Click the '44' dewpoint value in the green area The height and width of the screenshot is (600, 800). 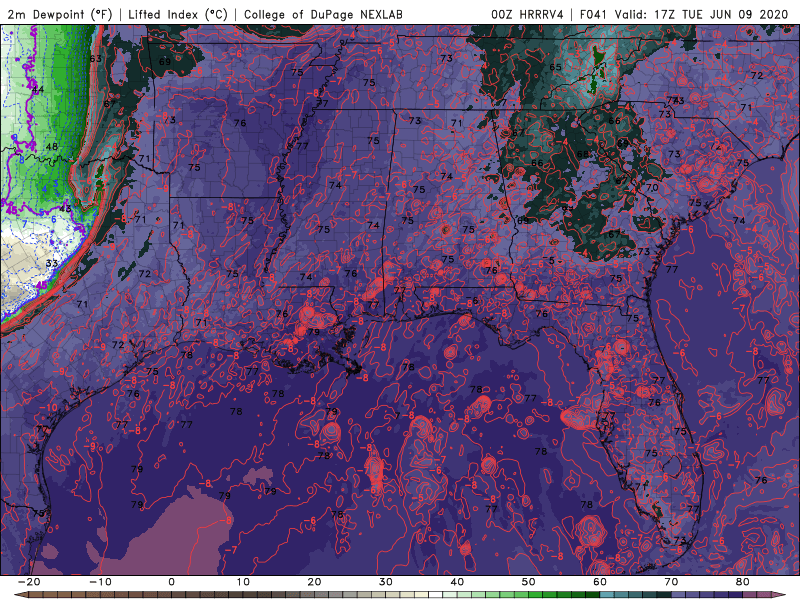pyautogui.click(x=38, y=90)
